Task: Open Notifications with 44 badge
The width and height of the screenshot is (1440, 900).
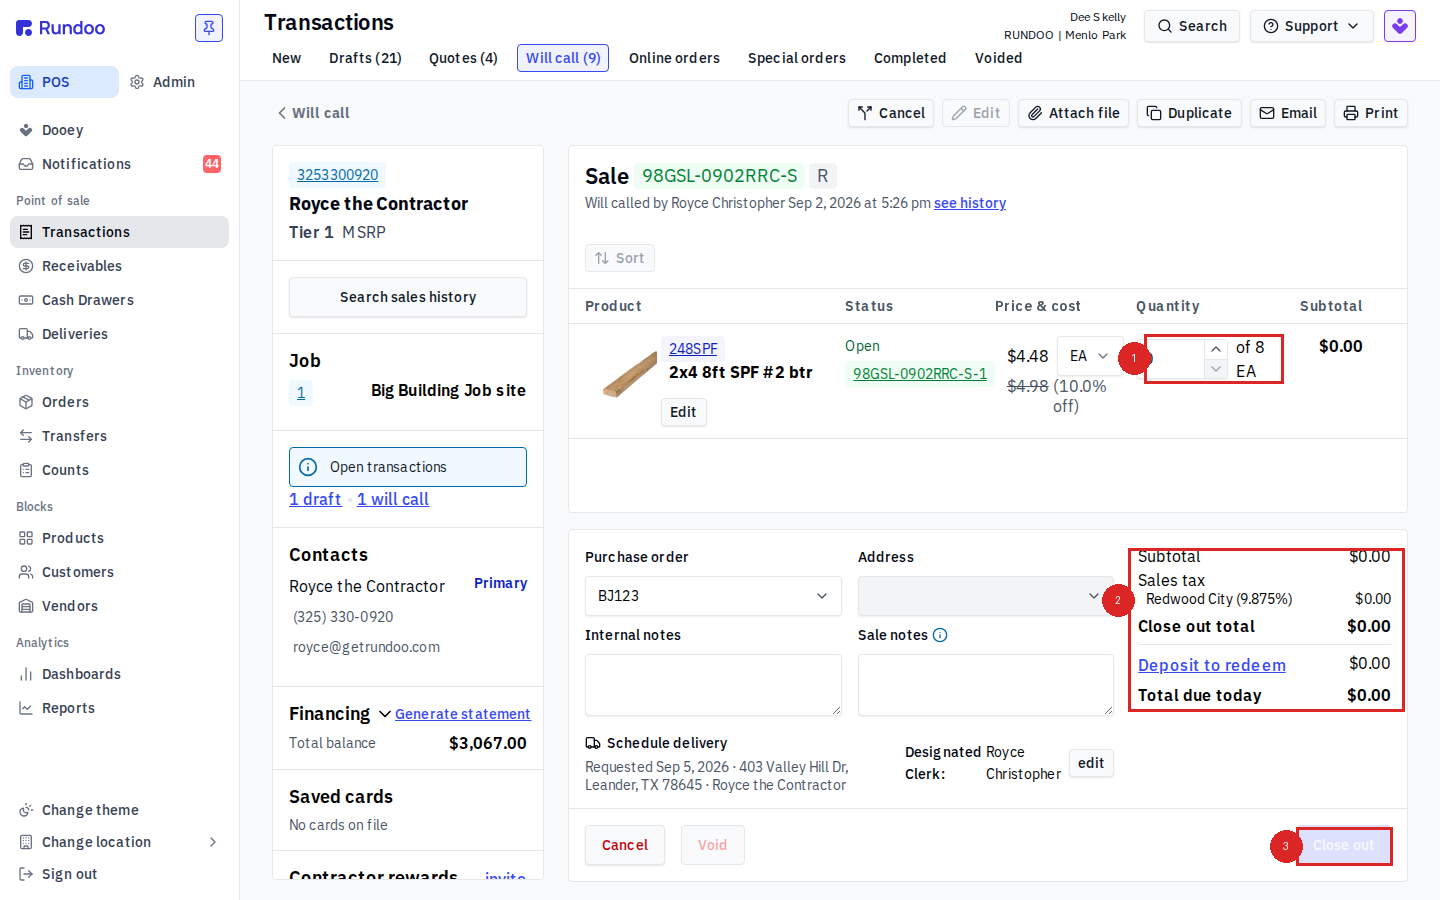Action: point(120,164)
